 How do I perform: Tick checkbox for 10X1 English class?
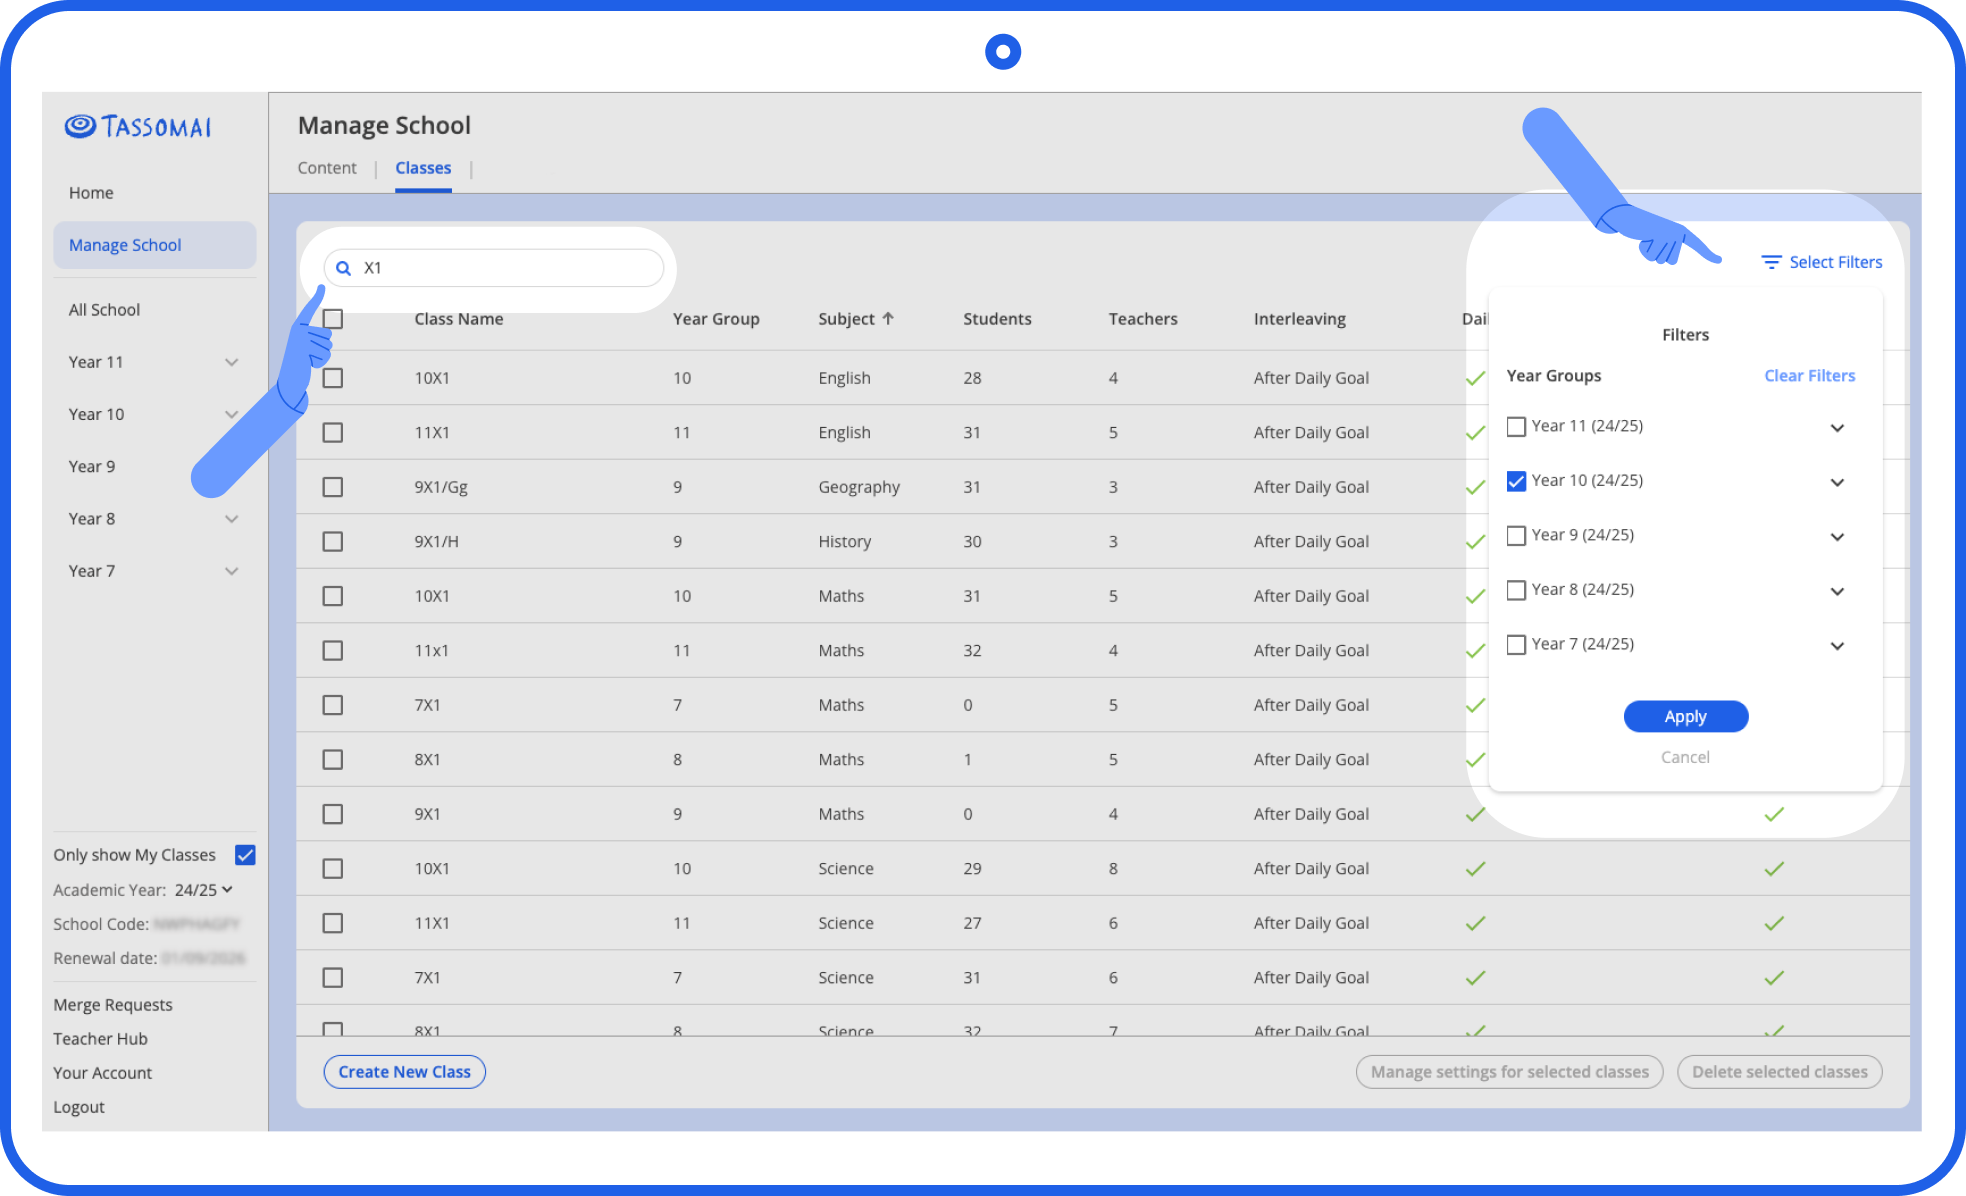coord(333,378)
